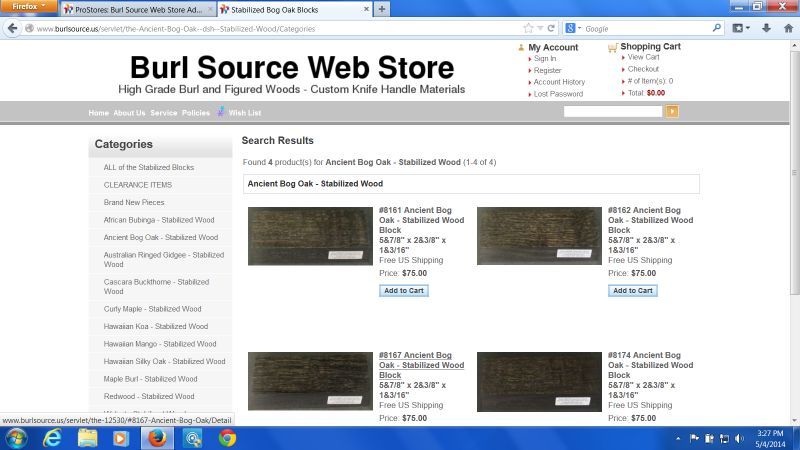Go to Checkout link
The height and width of the screenshot is (450, 800).
(643, 69)
